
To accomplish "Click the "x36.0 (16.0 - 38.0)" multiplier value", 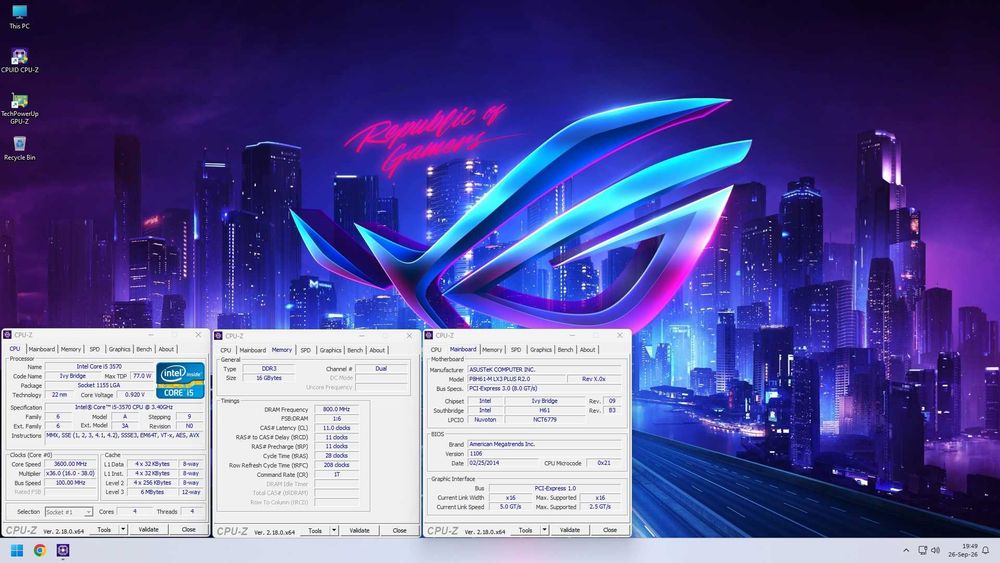I will point(70,474).
